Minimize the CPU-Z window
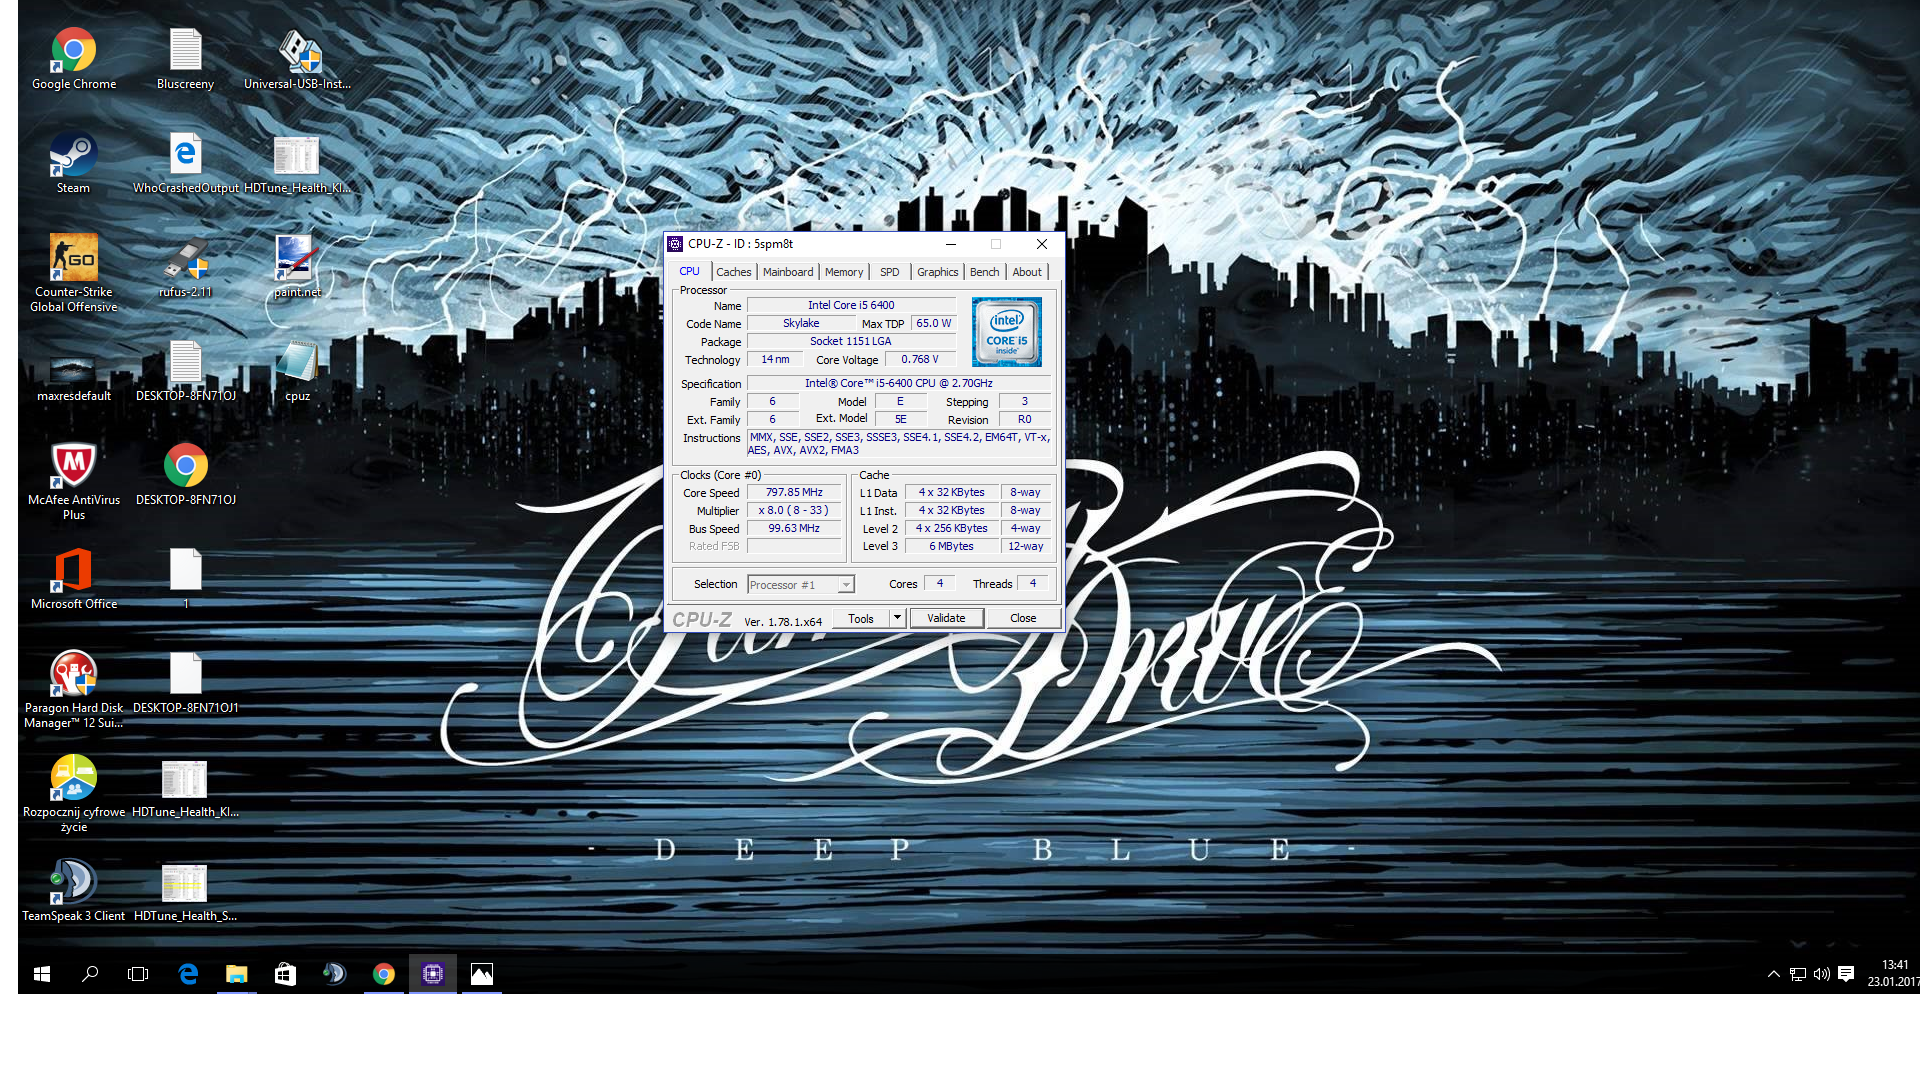This screenshot has height=1080, width=1920. tap(951, 244)
